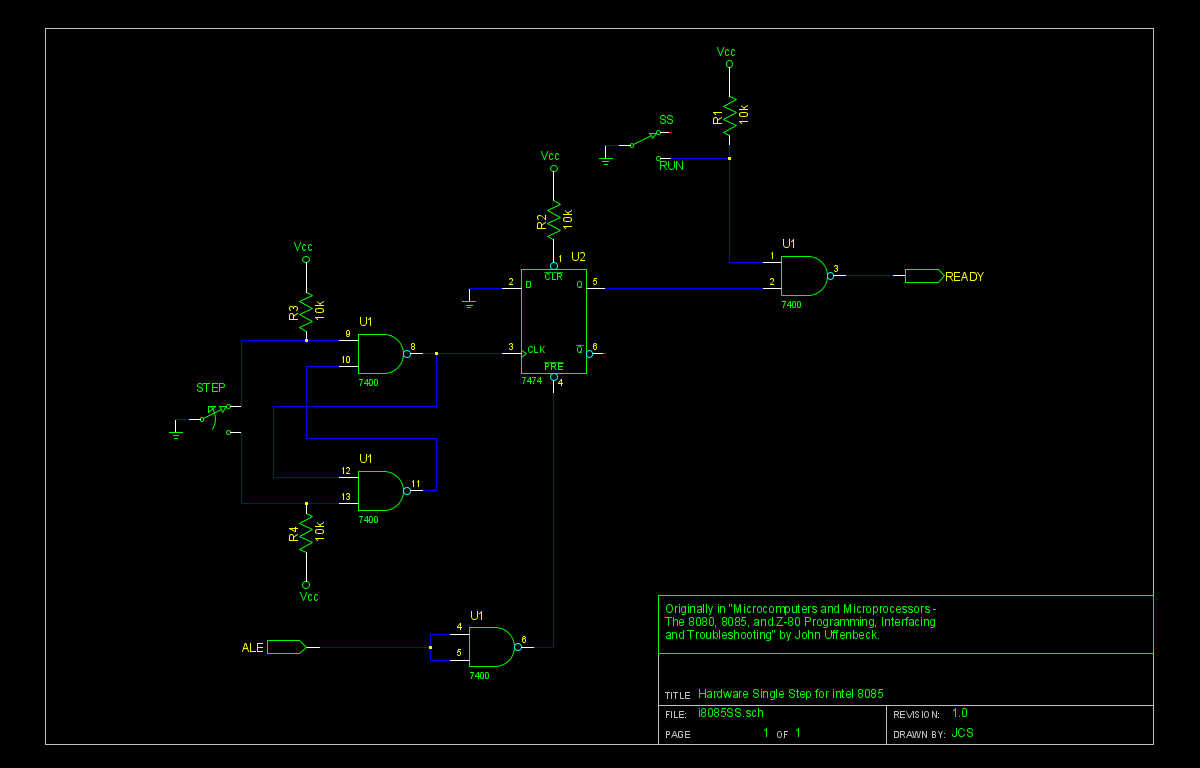
Task: Click the RUN label near the SS switch
Action: click(671, 166)
